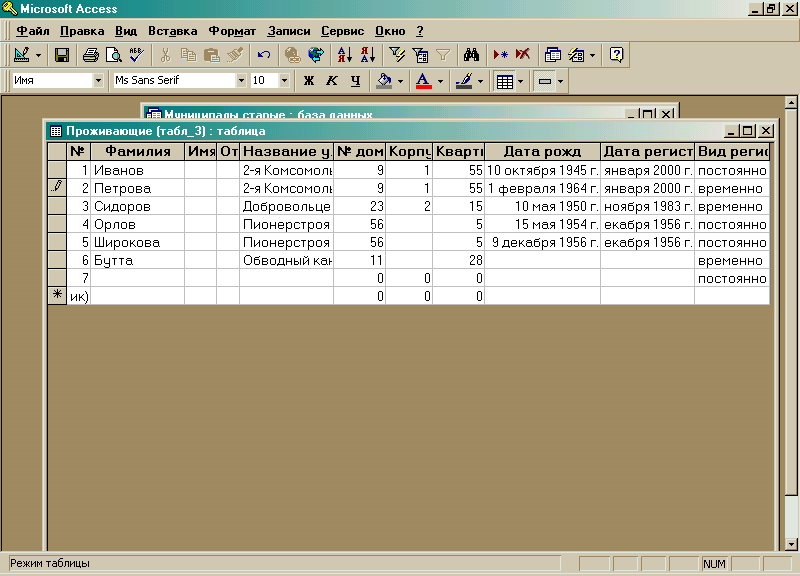
Task: Click the Access key icon in title bar
Action: click(9, 9)
